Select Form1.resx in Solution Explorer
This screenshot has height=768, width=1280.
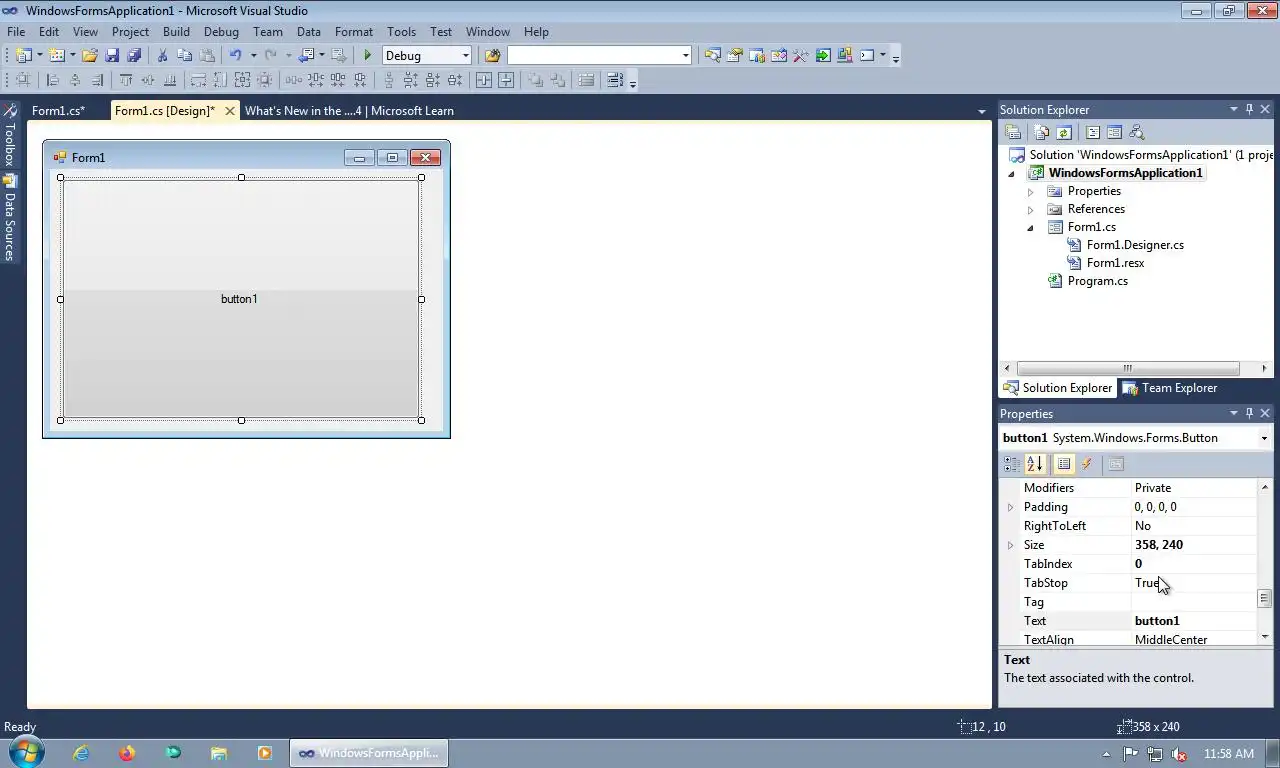pos(1115,263)
